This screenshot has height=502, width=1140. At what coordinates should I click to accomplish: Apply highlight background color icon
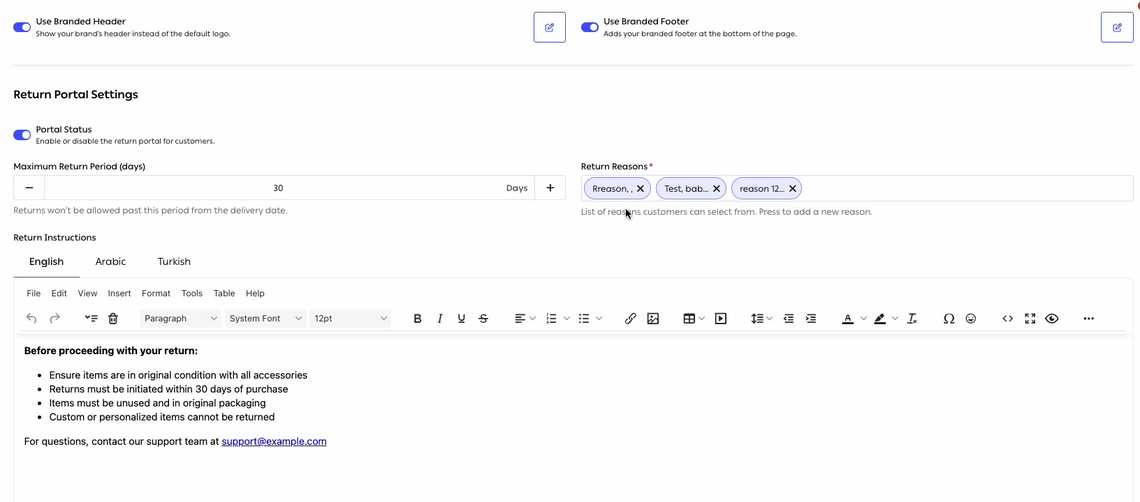click(880, 319)
